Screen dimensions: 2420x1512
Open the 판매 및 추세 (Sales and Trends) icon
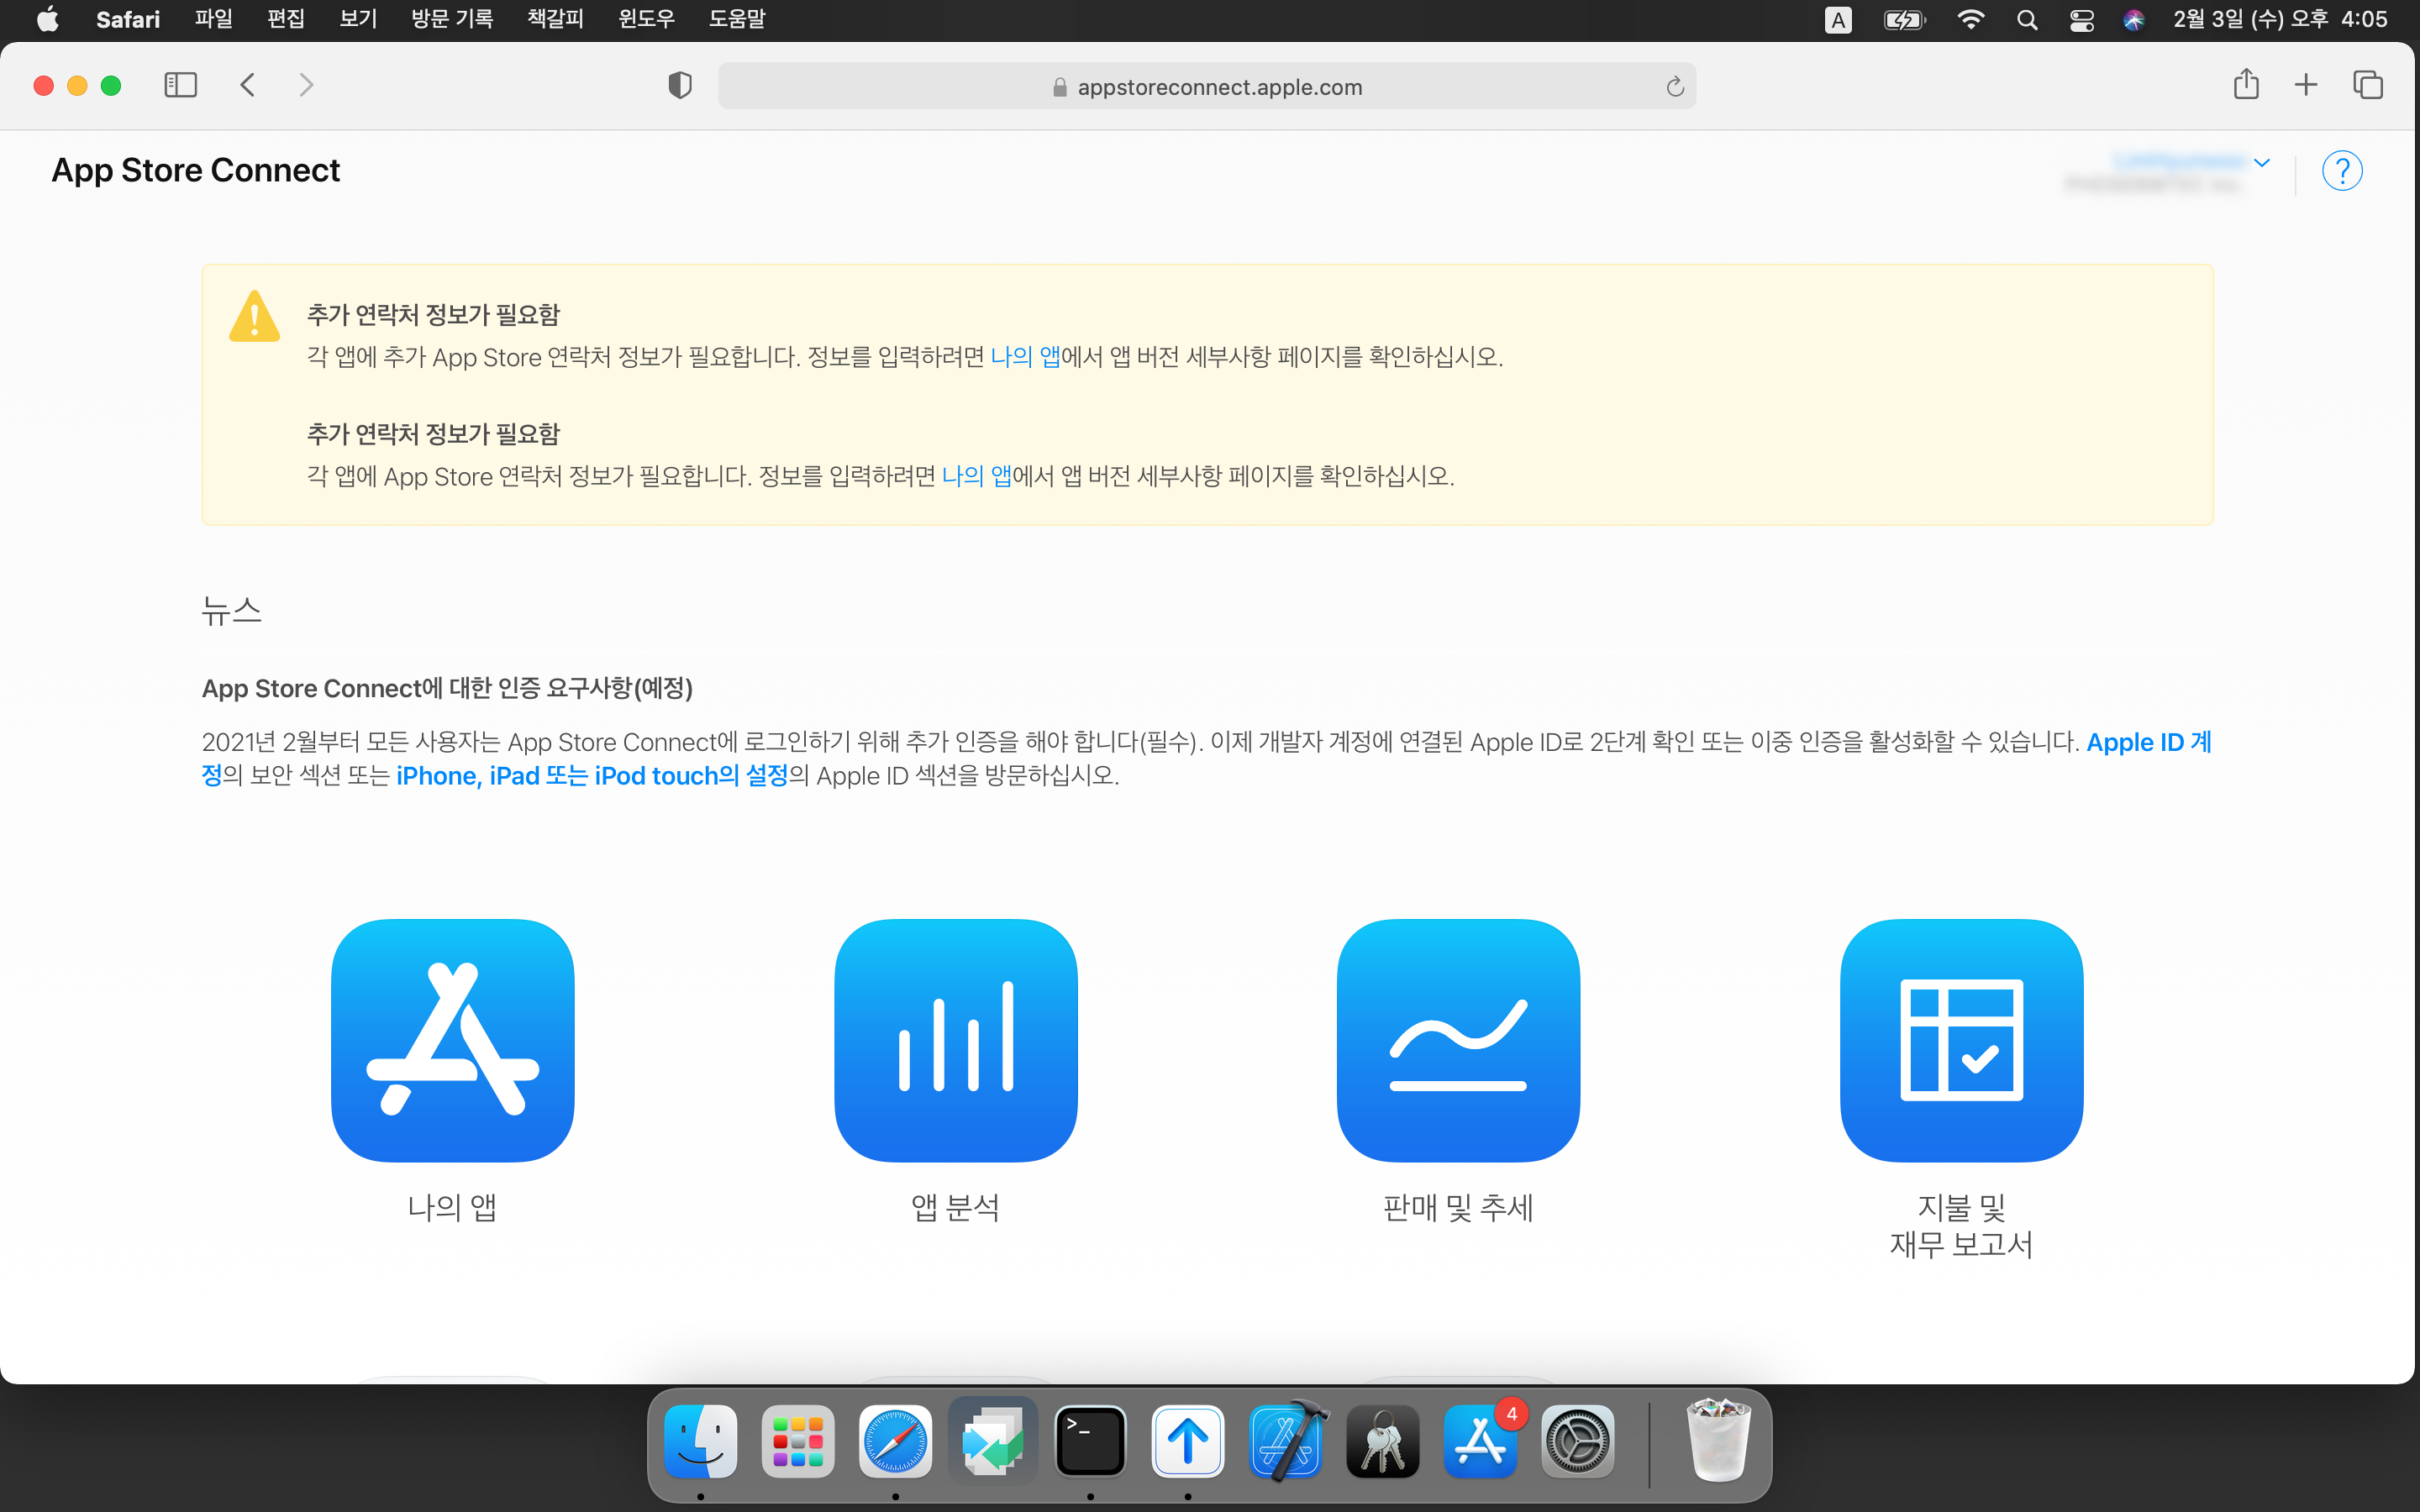click(x=1458, y=1040)
